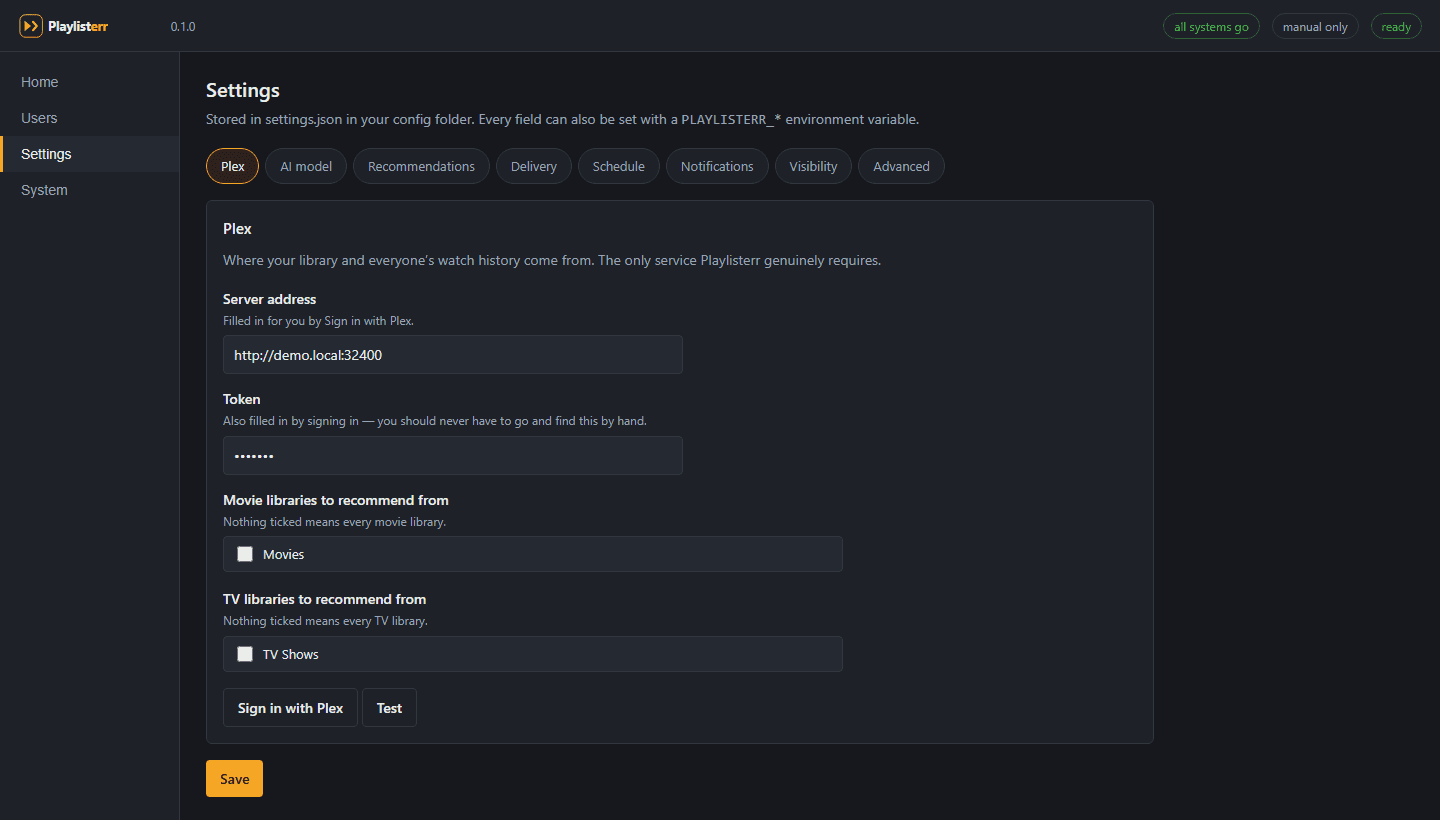Click 'Filled in for you by Sign in with Plex.' hint
This screenshot has height=820, width=1440.
pyautogui.click(x=318, y=321)
